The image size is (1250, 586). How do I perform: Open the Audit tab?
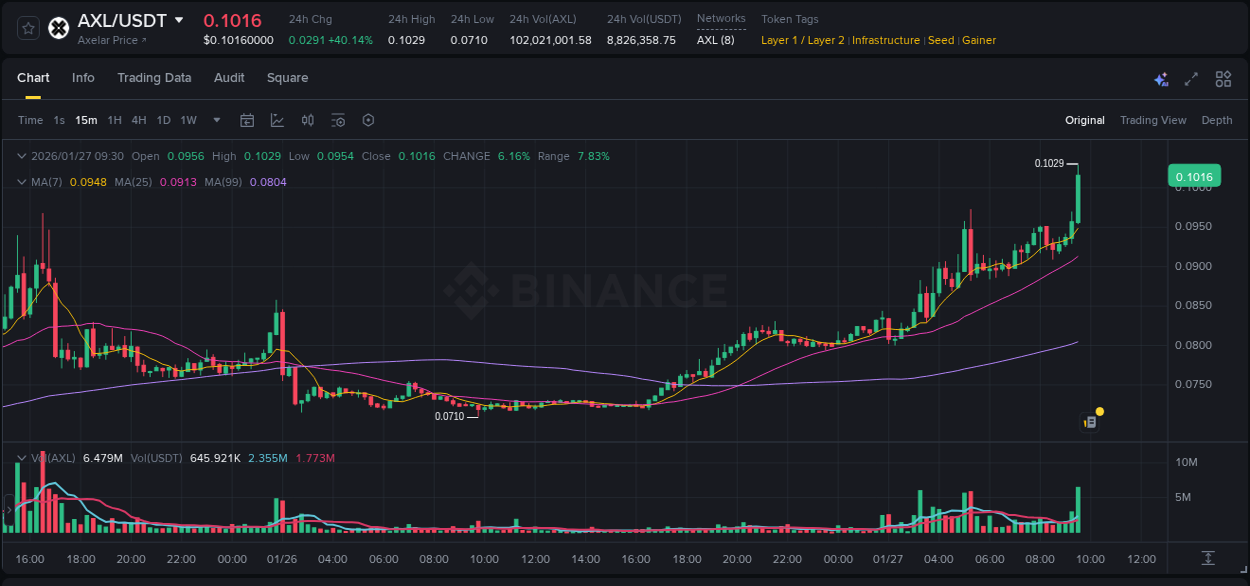229,78
